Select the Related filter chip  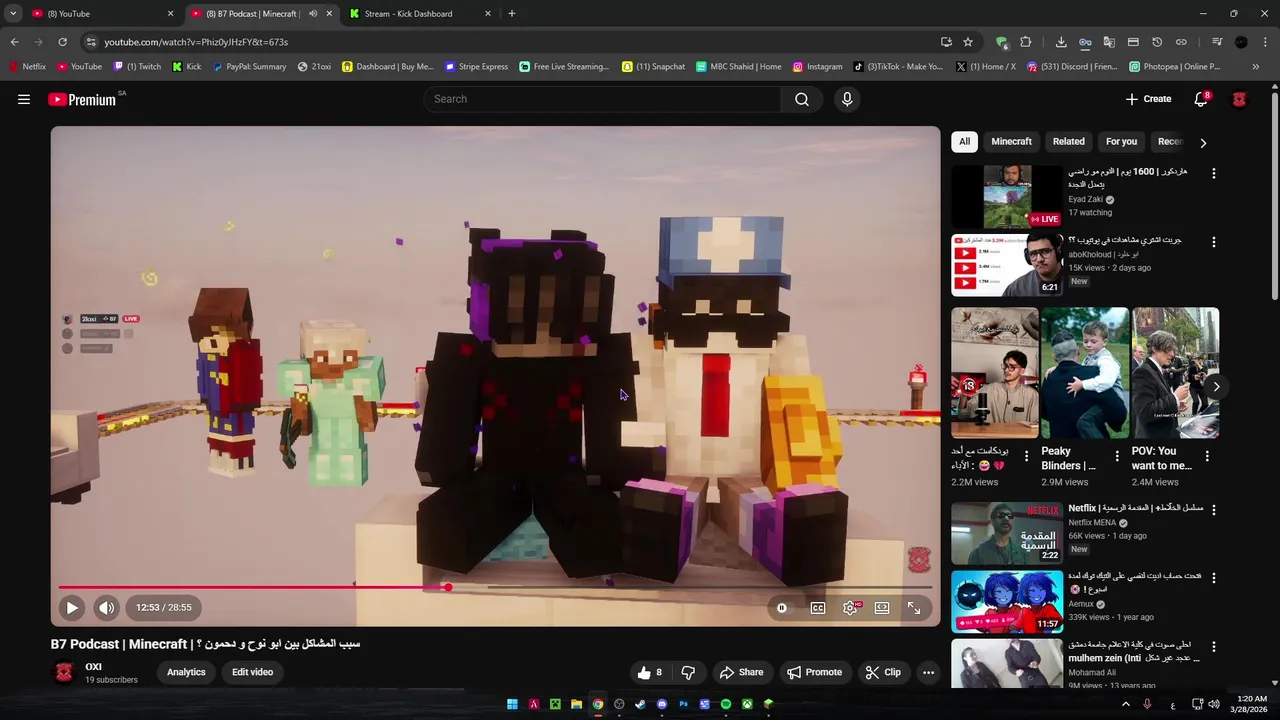tap(1068, 142)
